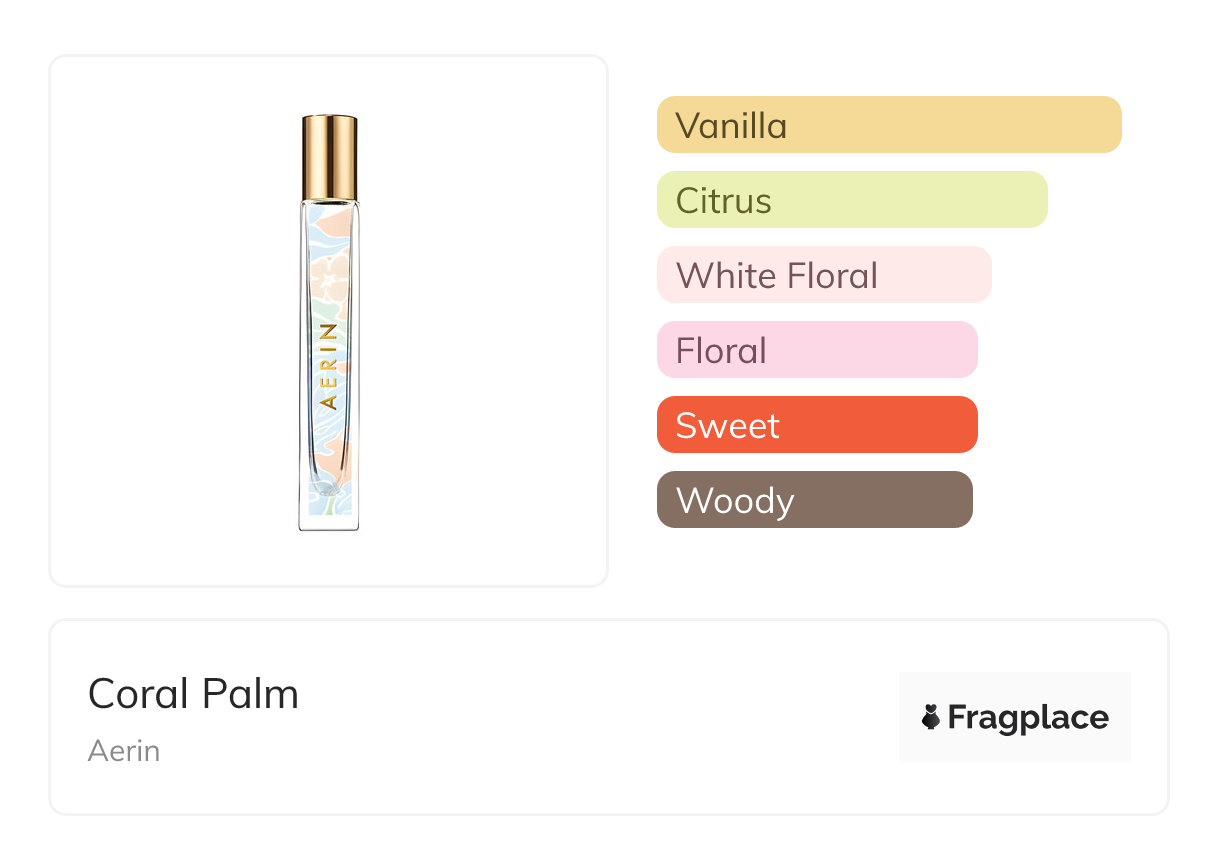Open the perfume bottle product image
1218x864 pixels.
pos(329,322)
